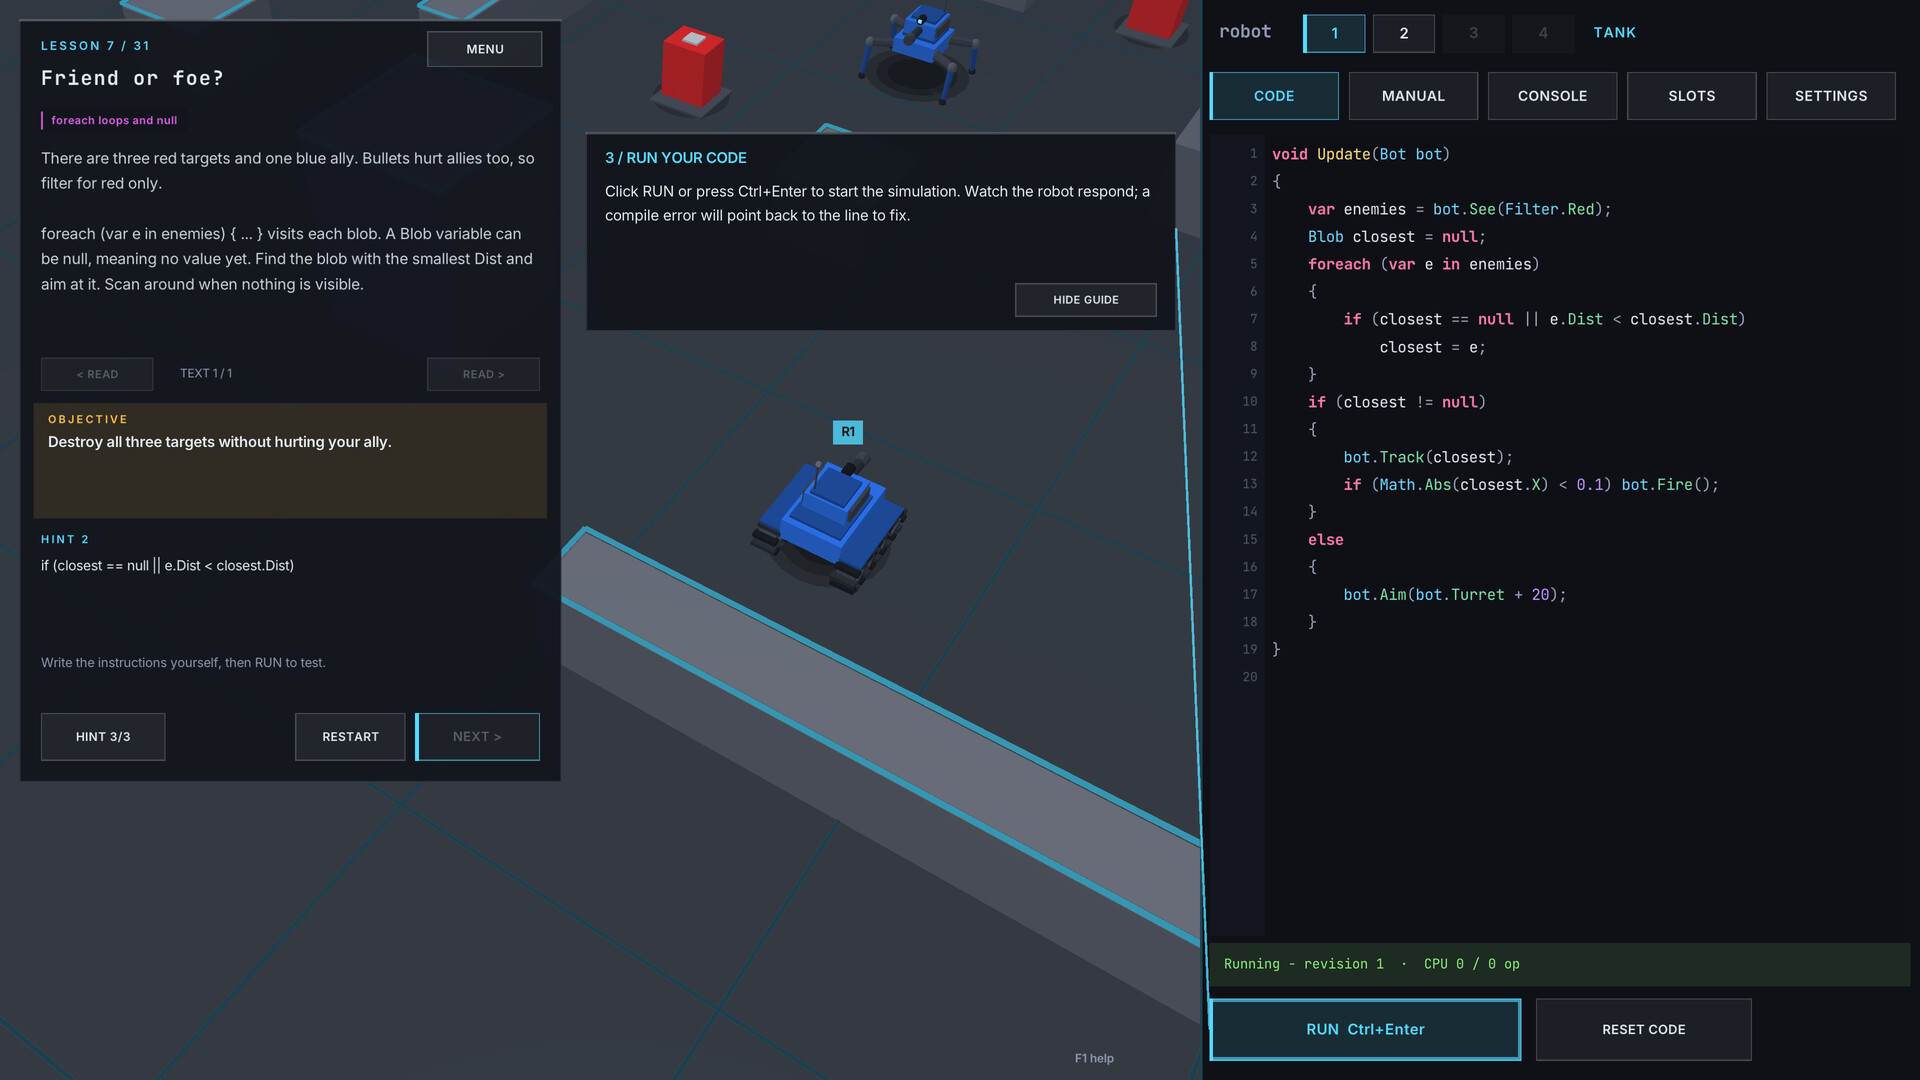Screen dimensions: 1920x1080
Task: Click the TANK robot type label
Action: pos(1614,33)
